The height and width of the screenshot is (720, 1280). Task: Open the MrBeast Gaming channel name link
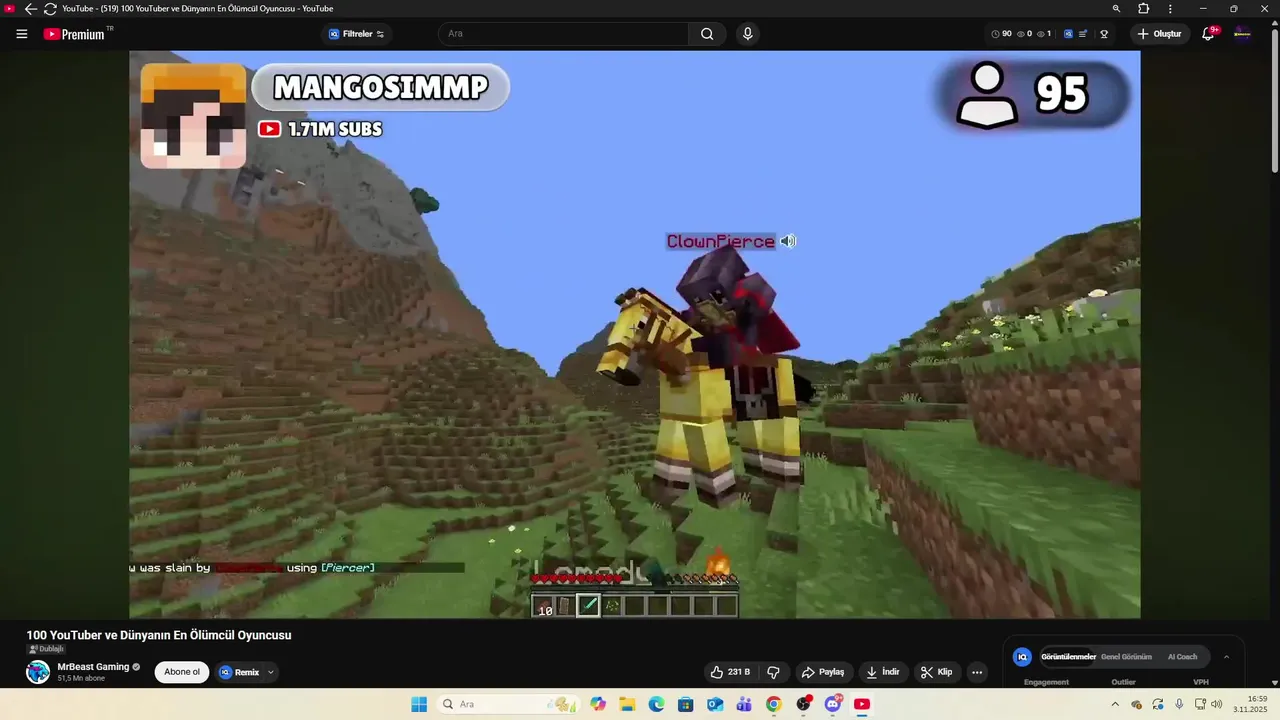click(x=93, y=667)
